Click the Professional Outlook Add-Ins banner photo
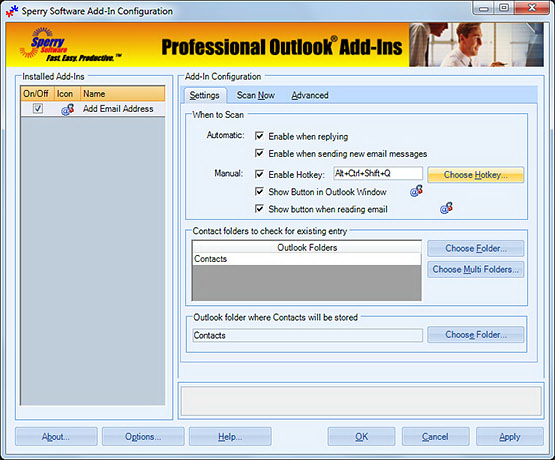The width and height of the screenshot is (555, 460). [476, 45]
